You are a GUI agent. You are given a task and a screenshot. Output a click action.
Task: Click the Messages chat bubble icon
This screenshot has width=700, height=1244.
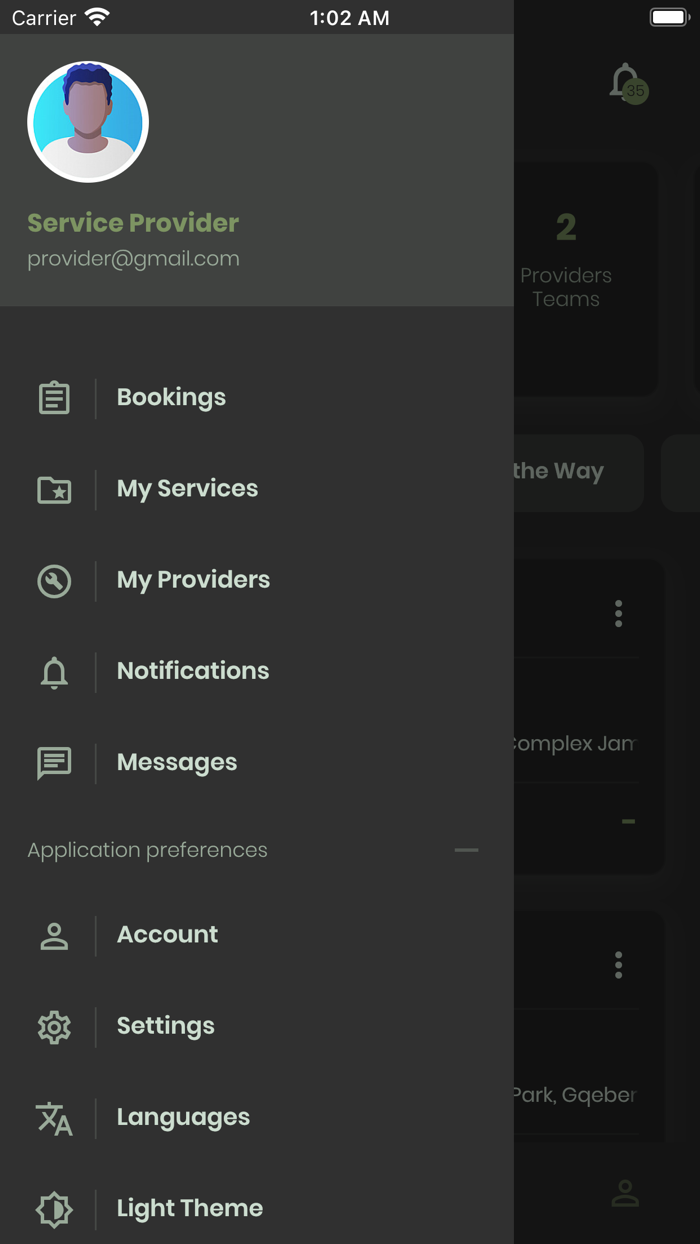point(53,762)
